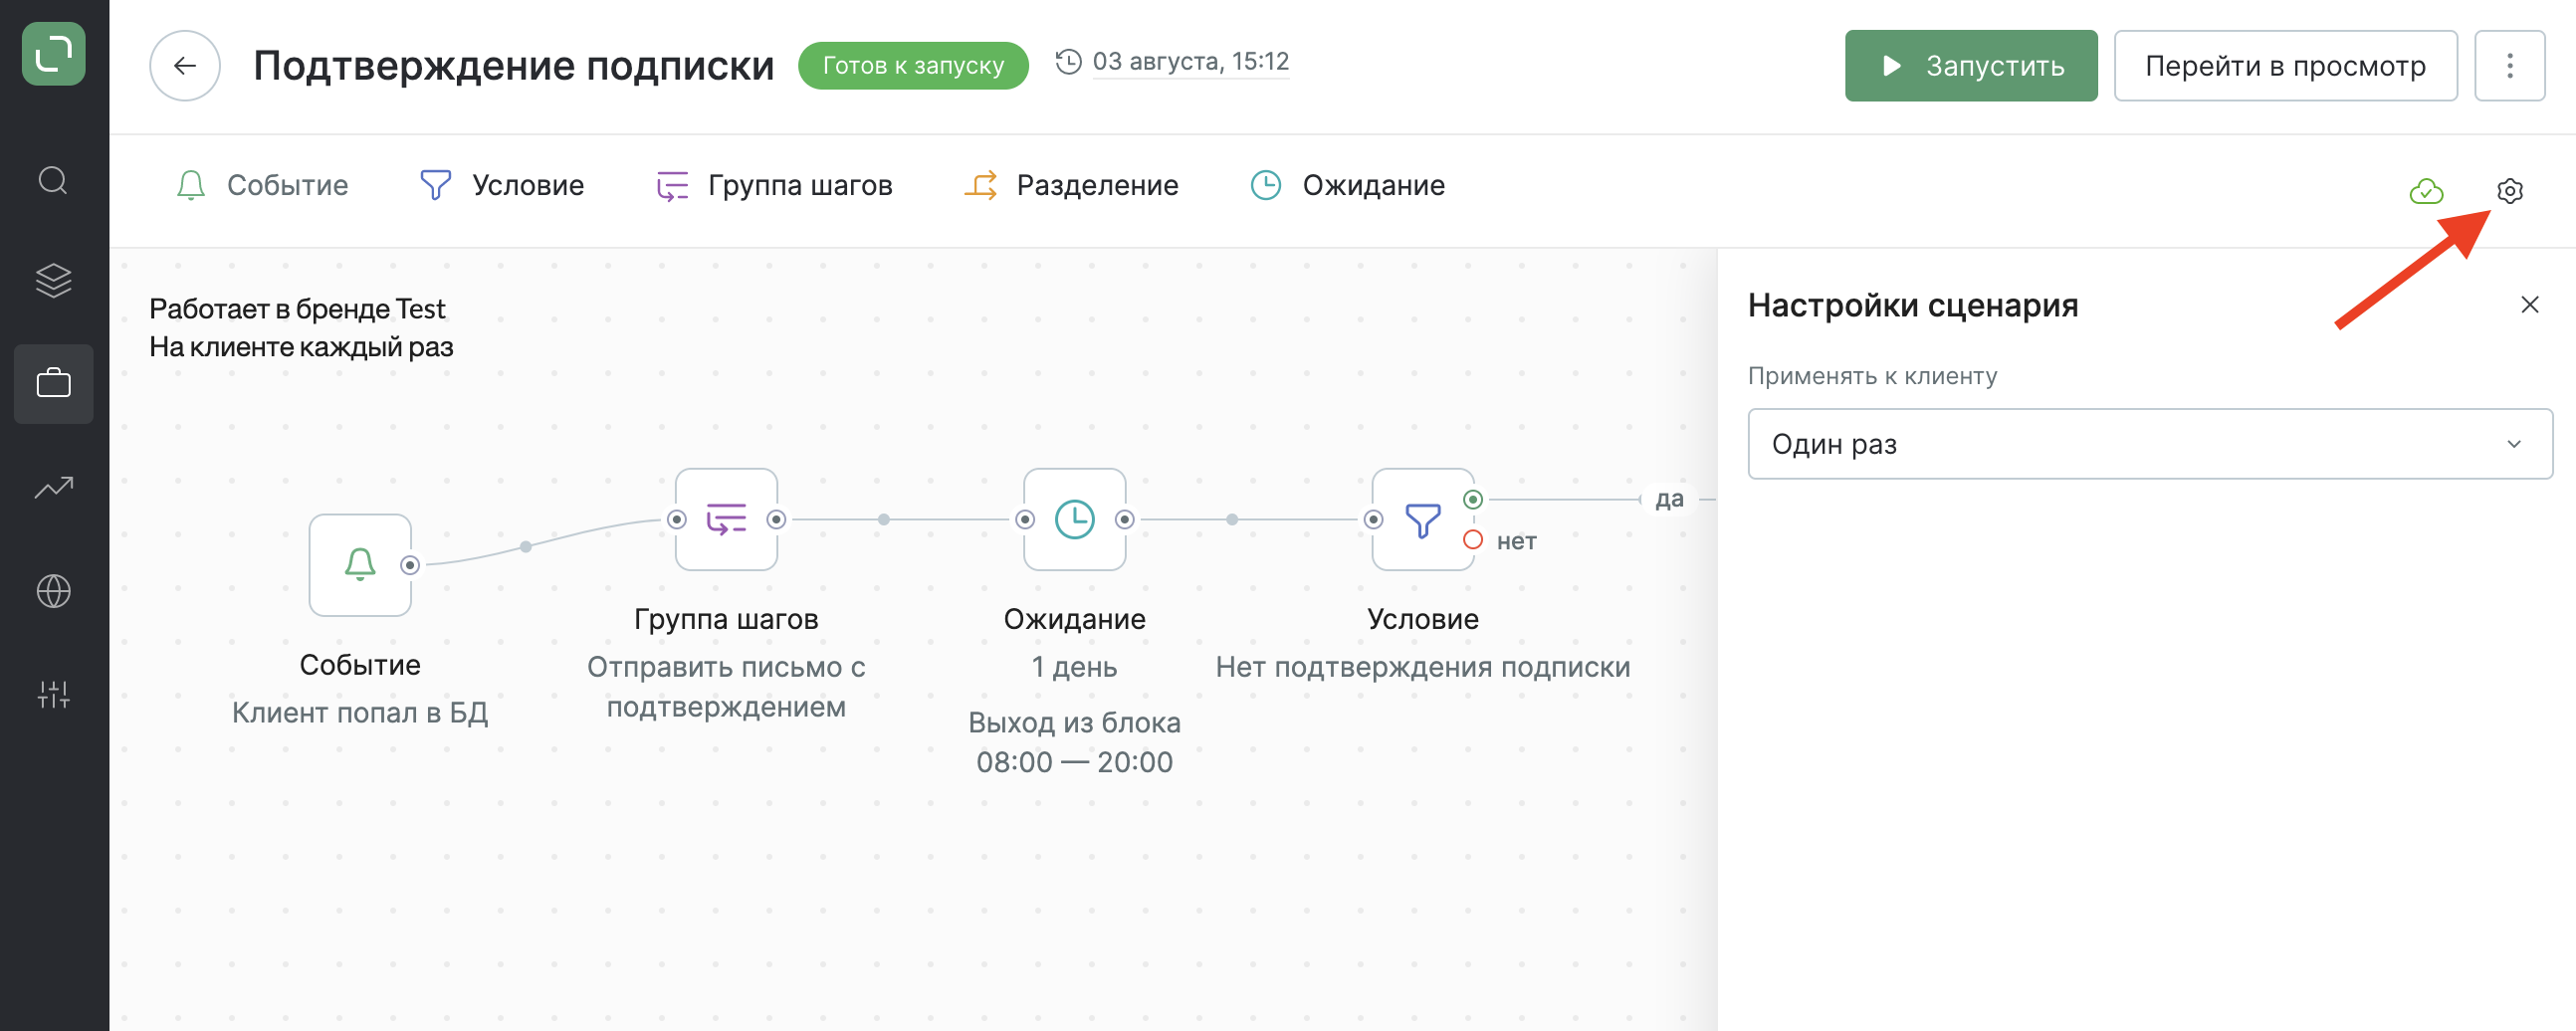Click 'Клиент попал в БД' text
The height and width of the screenshot is (1031, 2576).
pyautogui.click(x=360, y=712)
